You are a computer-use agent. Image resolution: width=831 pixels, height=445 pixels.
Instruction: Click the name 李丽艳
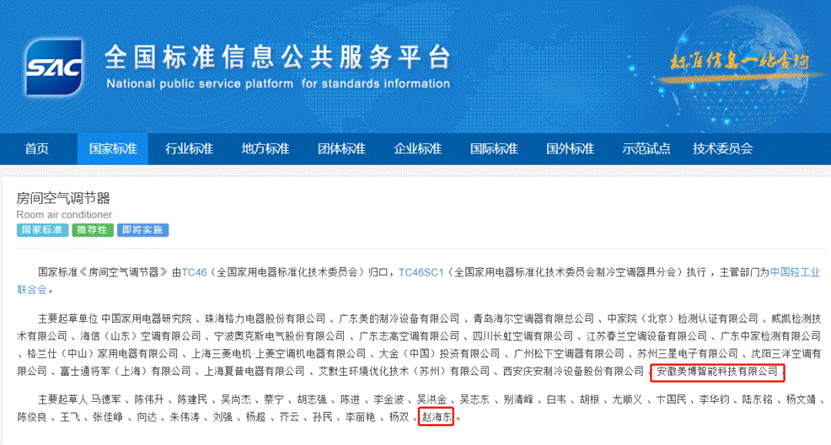360,417
